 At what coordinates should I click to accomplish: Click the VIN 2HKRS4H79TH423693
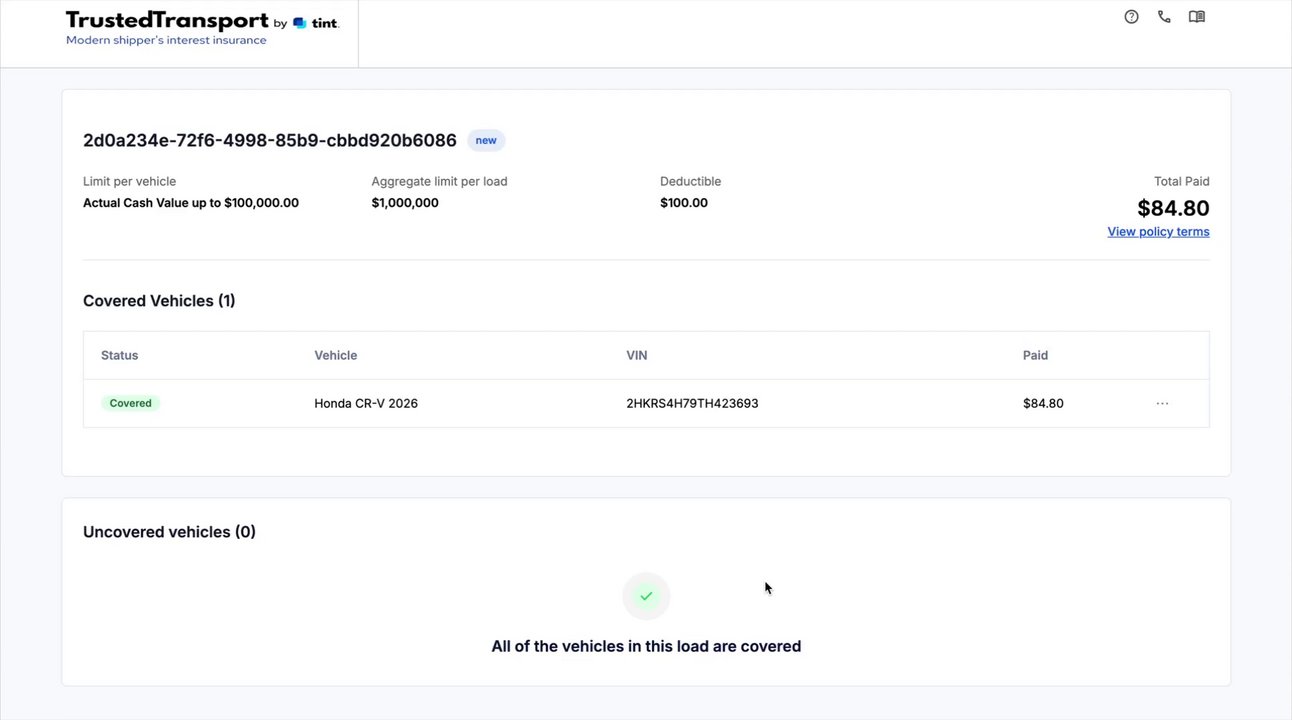[692, 403]
